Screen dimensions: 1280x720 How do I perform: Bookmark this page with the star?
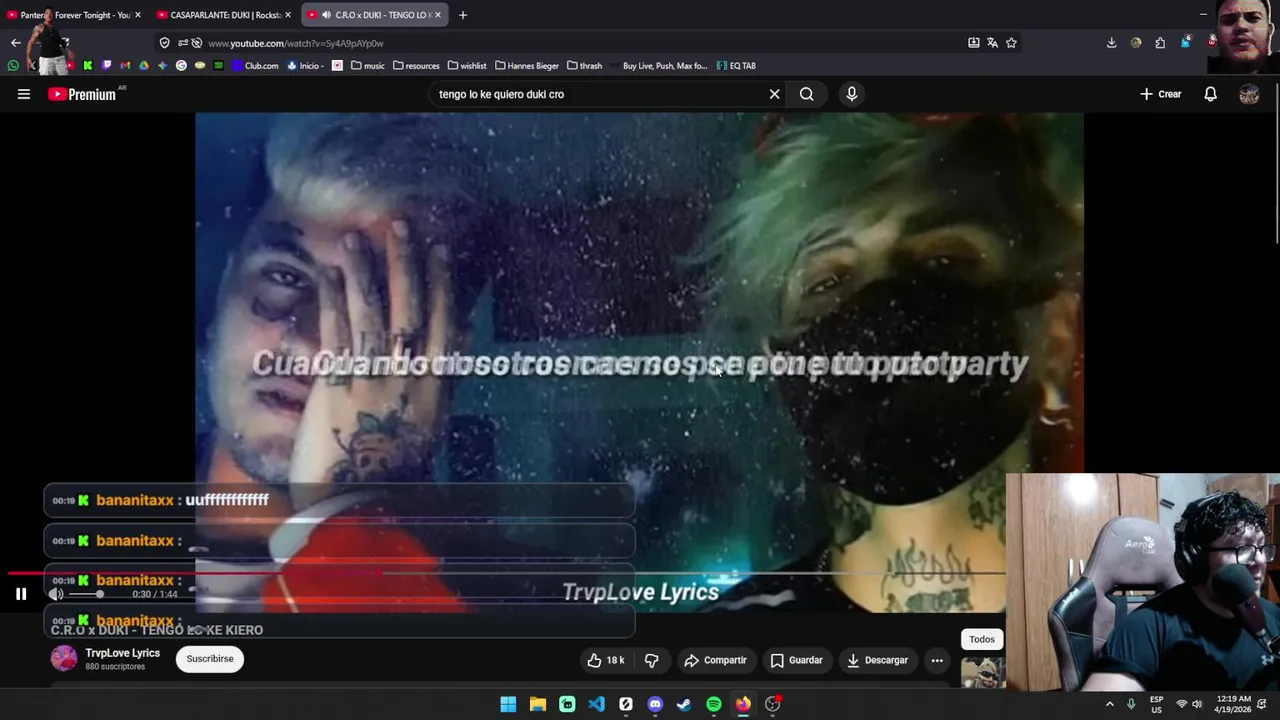(1011, 43)
